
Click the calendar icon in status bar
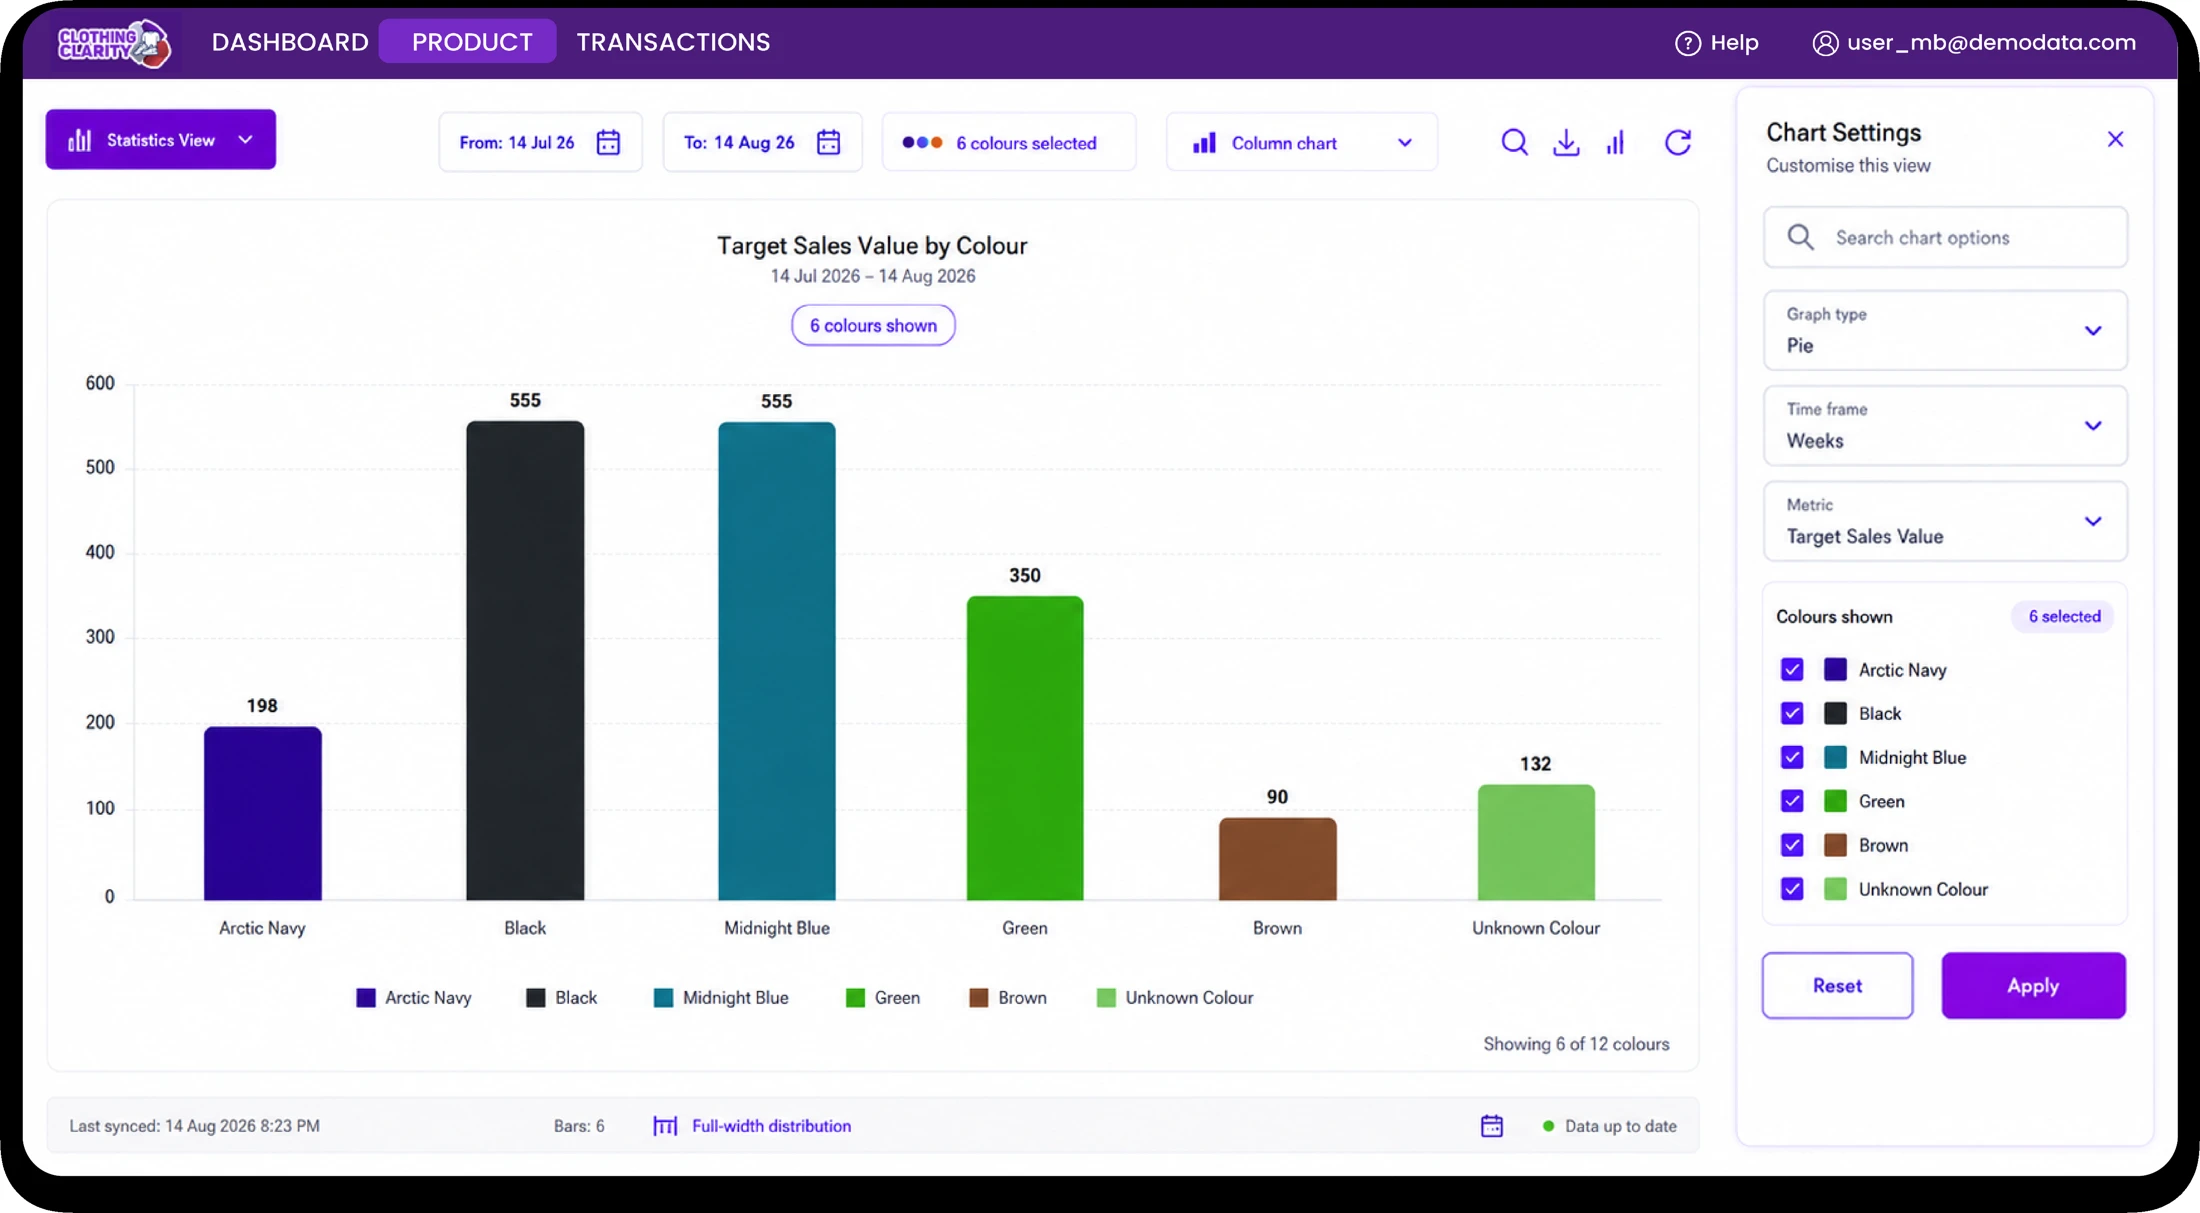[1492, 1126]
